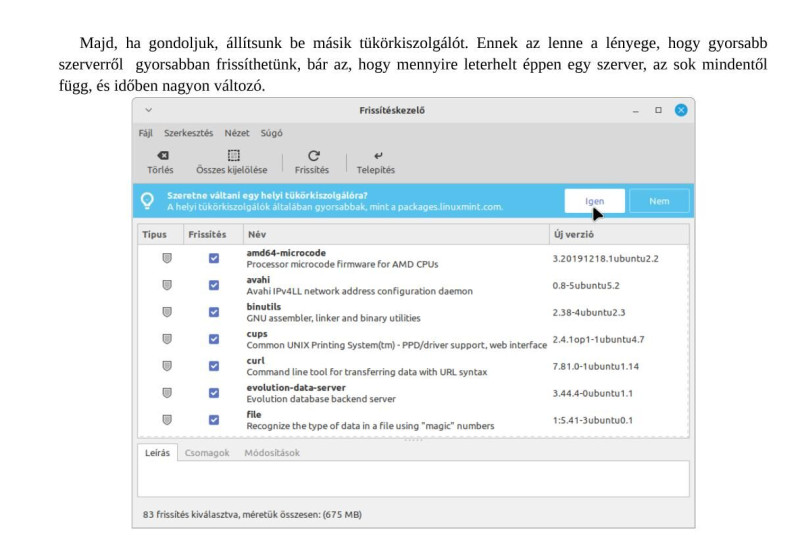The height and width of the screenshot is (535, 800).
Task: Click the lightbulb icon in the mirror banner
Action: pos(147,200)
